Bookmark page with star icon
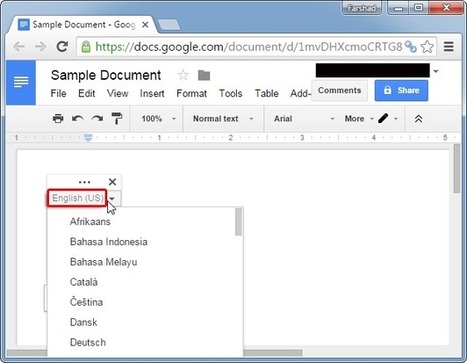Image resolution: width=467 pixels, height=363 pixels. click(x=427, y=47)
